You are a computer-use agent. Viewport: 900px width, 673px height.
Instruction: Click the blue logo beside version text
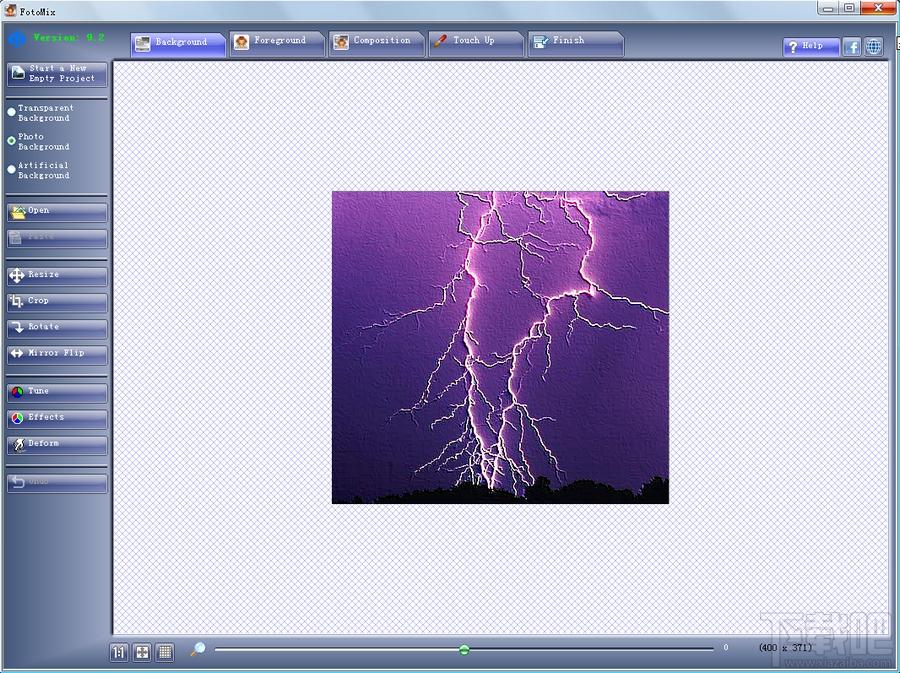[x=17, y=39]
